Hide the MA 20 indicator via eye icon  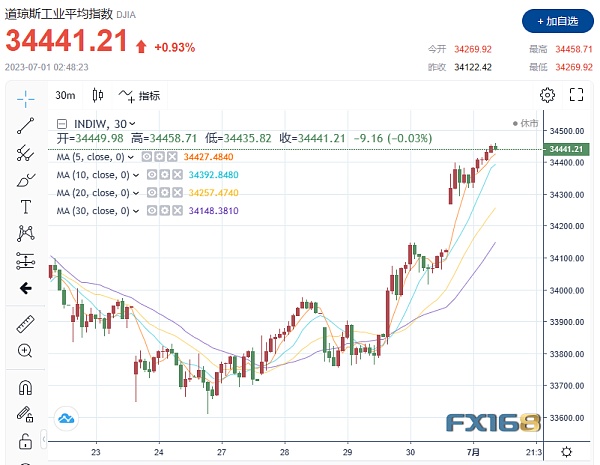coord(152,193)
